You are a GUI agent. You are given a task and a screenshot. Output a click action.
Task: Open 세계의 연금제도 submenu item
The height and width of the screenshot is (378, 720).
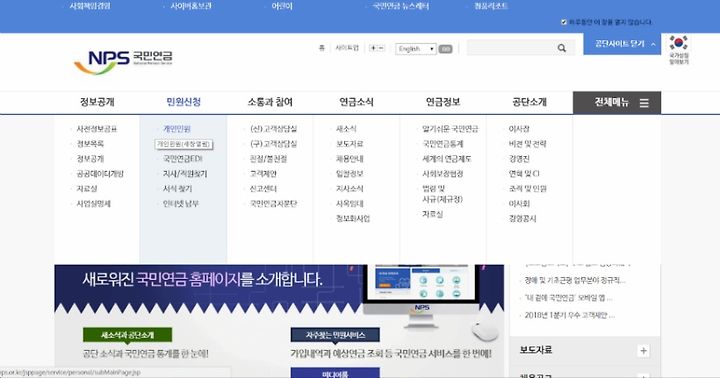[x=447, y=159]
